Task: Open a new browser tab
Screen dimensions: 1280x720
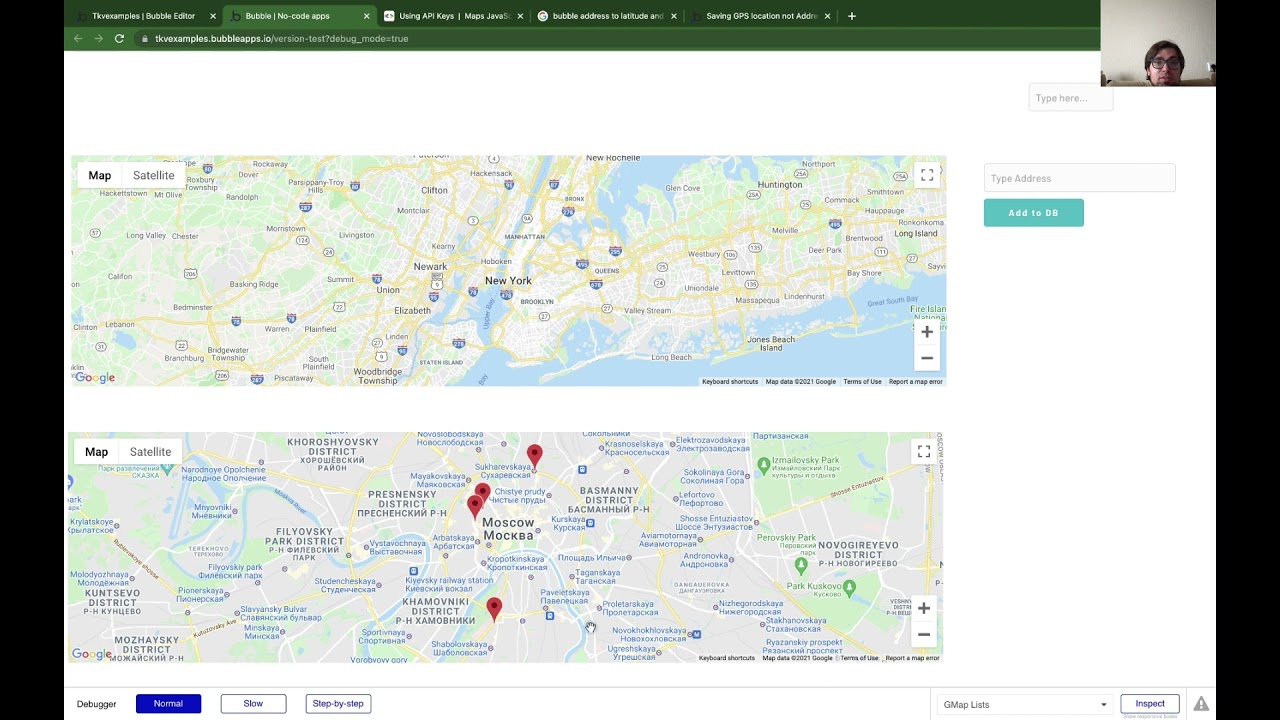Action: click(852, 16)
